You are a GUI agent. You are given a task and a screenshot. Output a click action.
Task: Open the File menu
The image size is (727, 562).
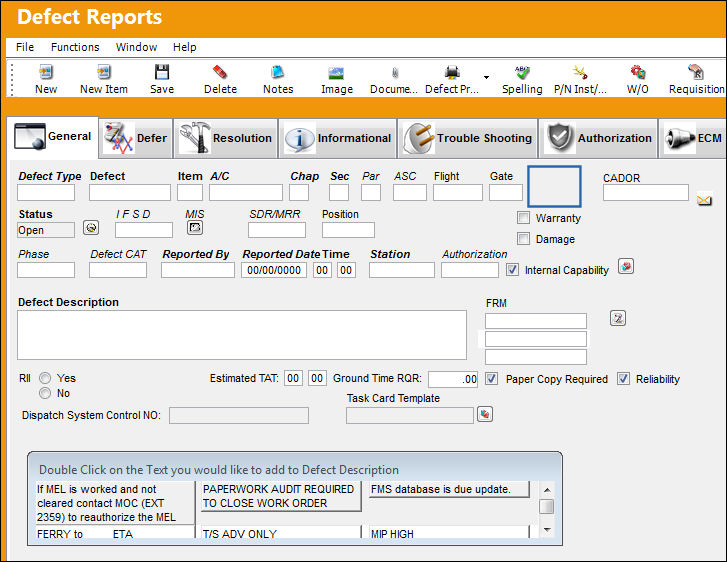(x=25, y=47)
